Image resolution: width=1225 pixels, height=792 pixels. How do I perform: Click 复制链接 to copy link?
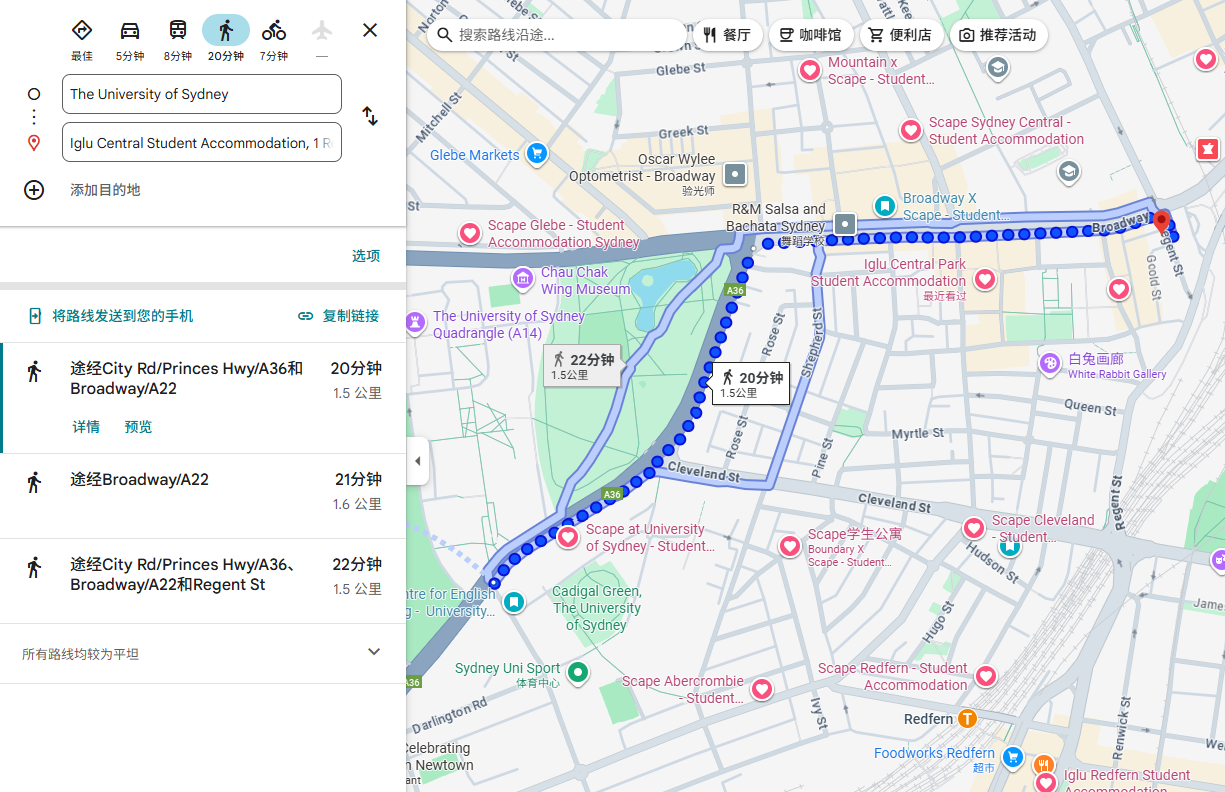[339, 316]
